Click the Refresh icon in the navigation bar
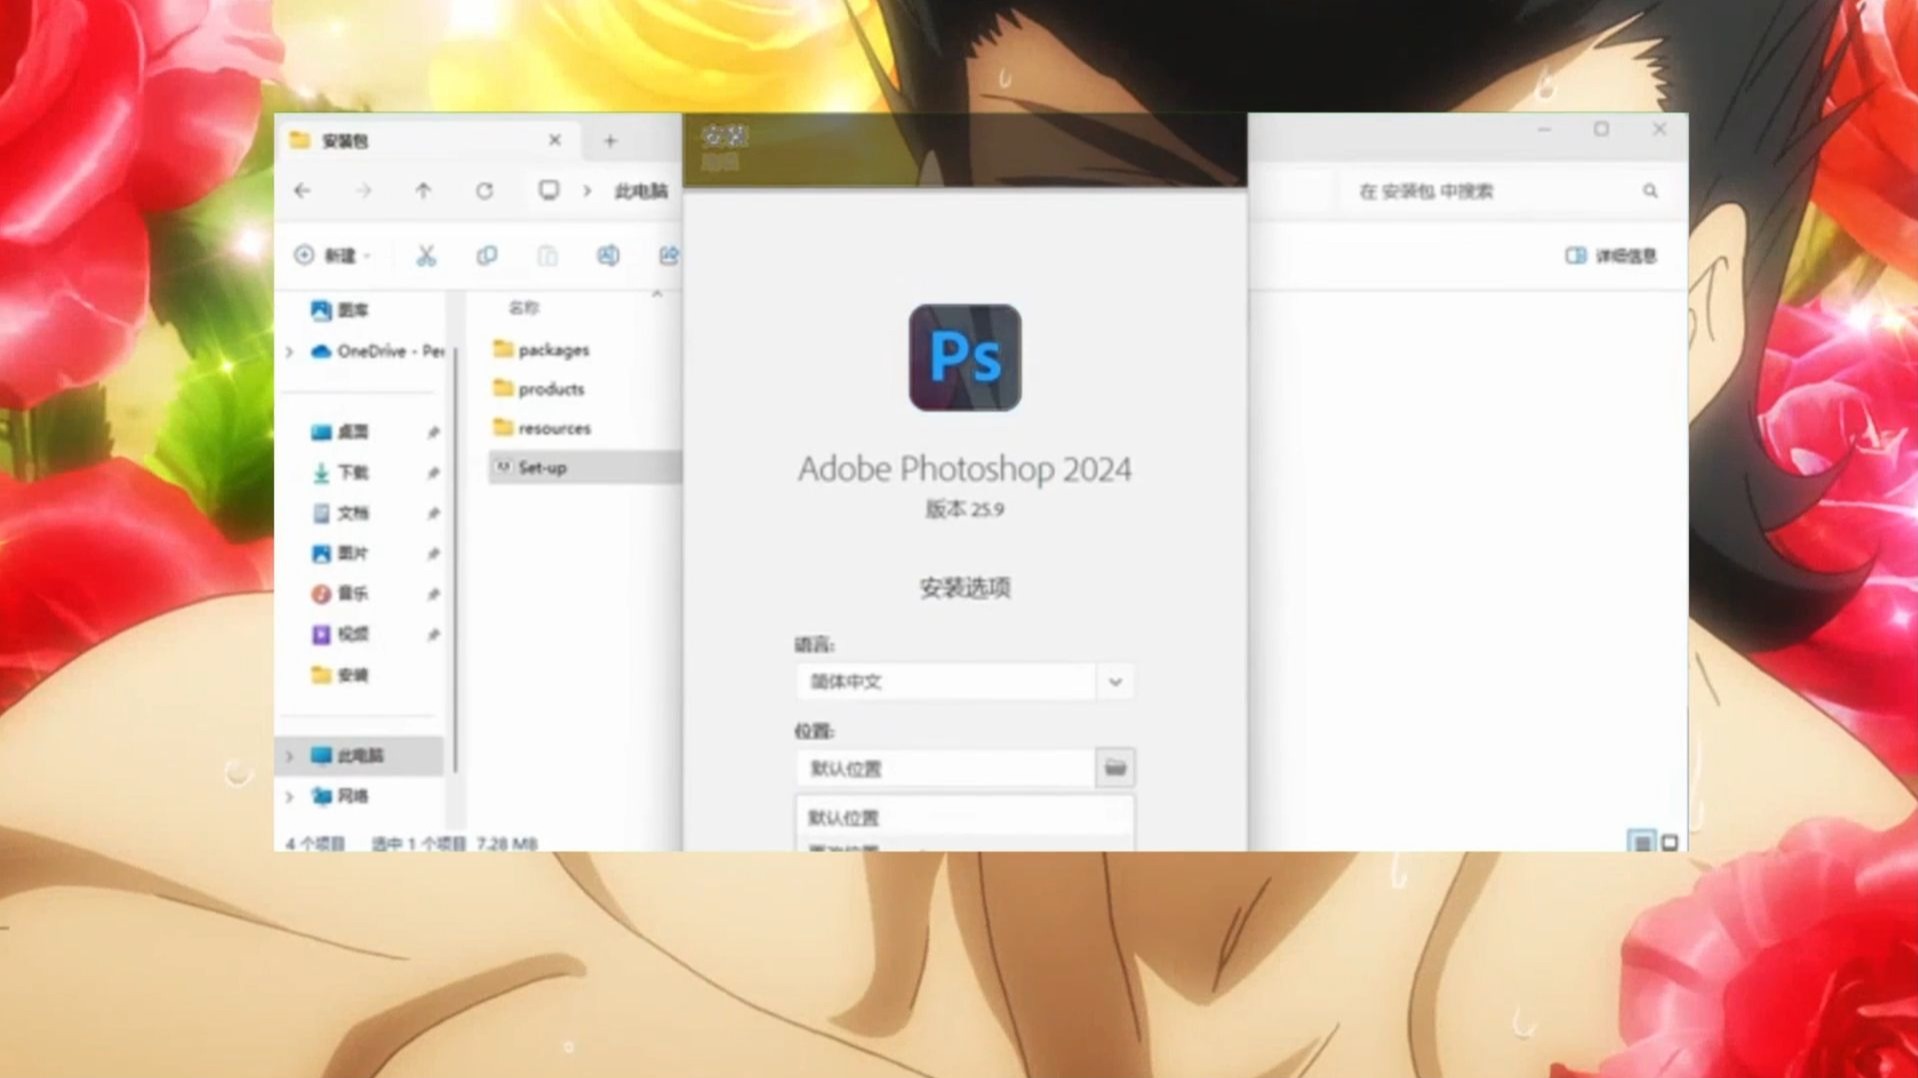This screenshot has height=1078, width=1918. tap(485, 191)
